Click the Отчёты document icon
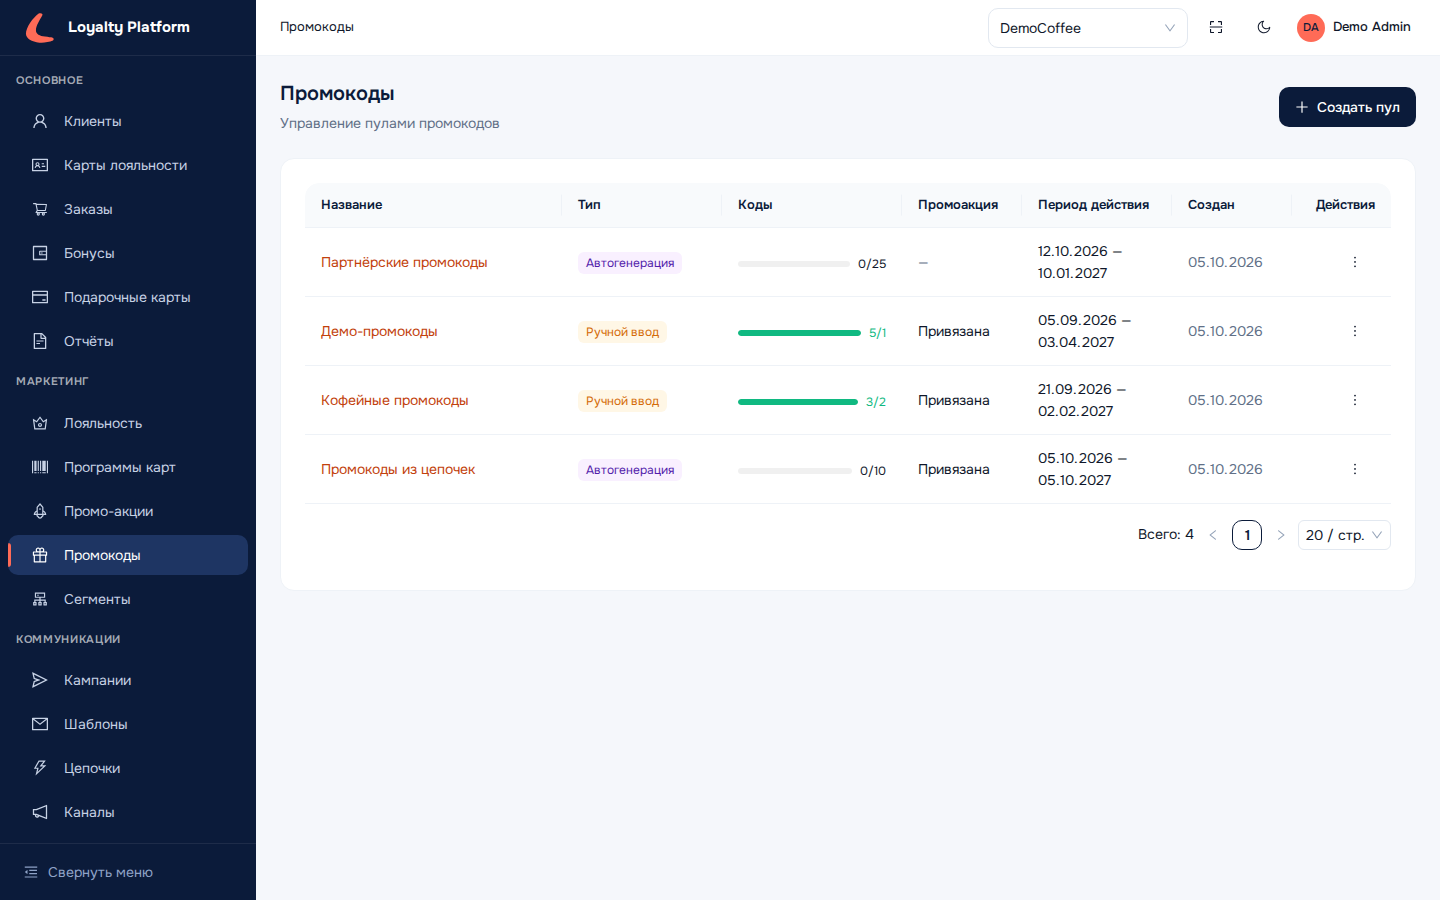 coord(40,341)
